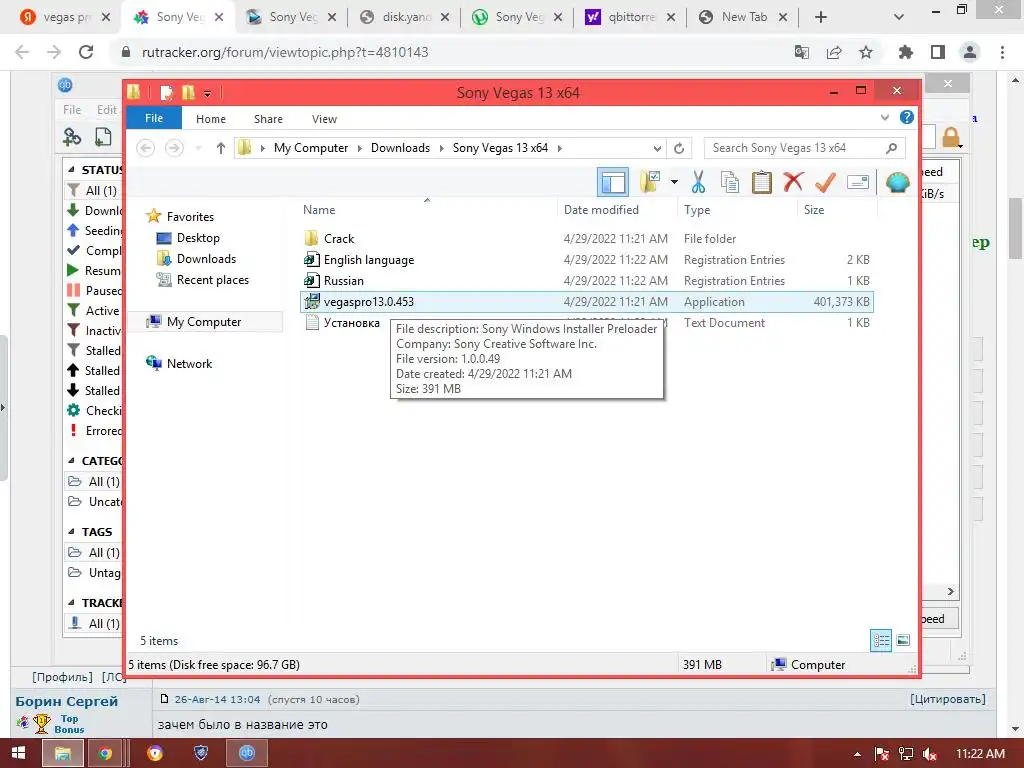Open the folder options icon with checkmark
Viewport: 1024px width, 768px height.
pyautogui.click(x=650, y=182)
